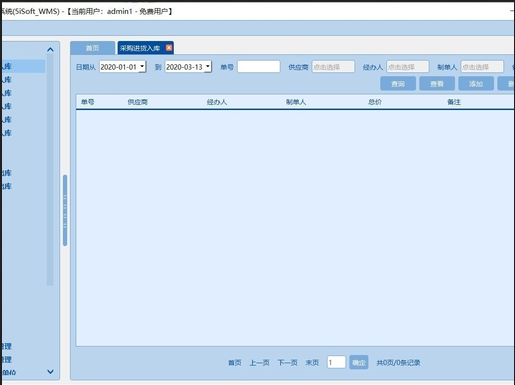Click the sidebar scroll-down chevron

coord(50,371)
